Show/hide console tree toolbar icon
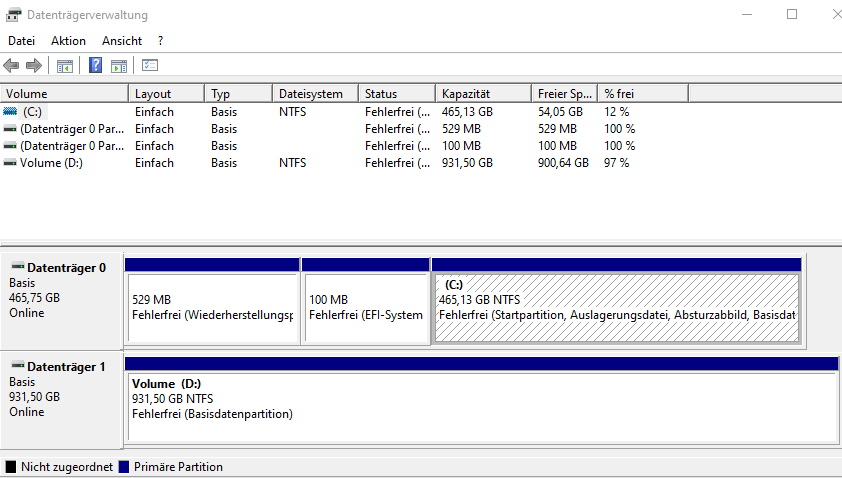Viewport: 842px width, 478px height. (x=65, y=66)
